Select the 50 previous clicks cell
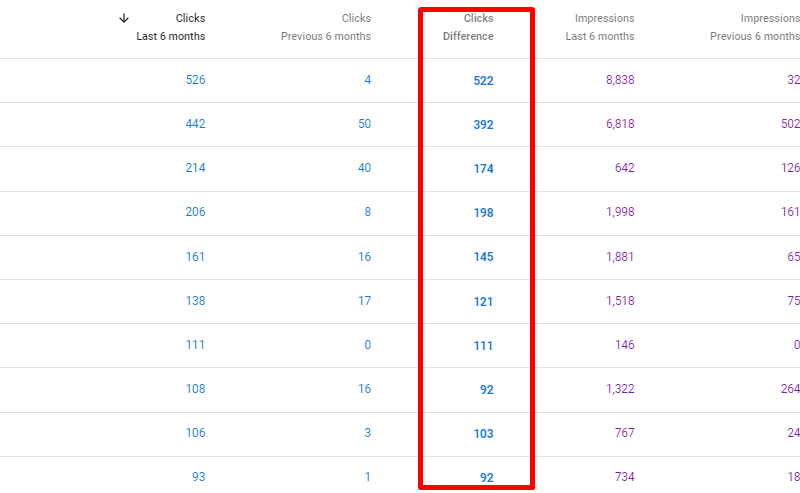The height and width of the screenshot is (493, 800). 364,124
